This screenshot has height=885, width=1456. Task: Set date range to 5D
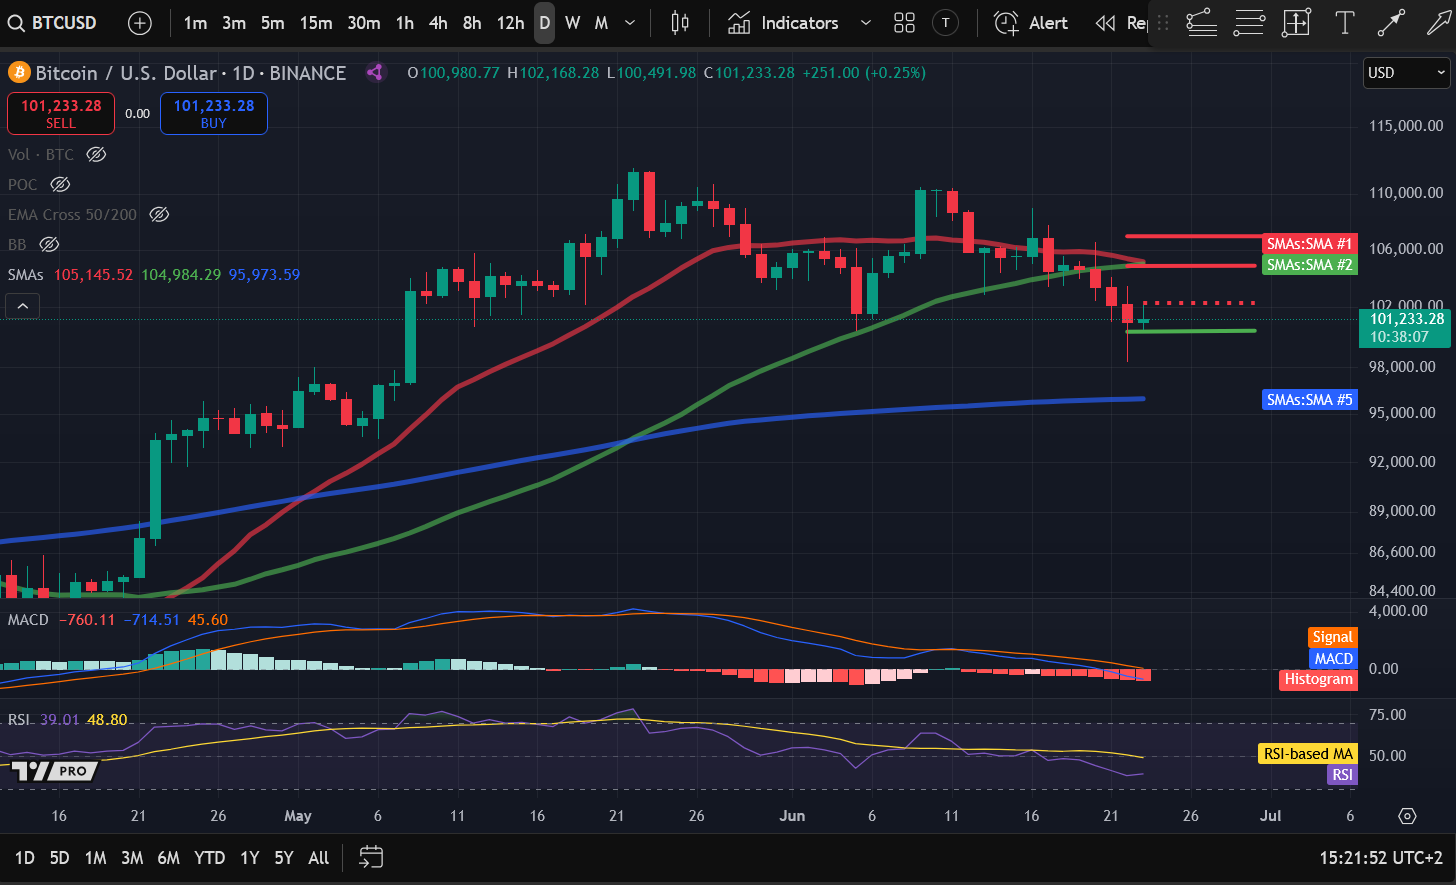pos(59,857)
